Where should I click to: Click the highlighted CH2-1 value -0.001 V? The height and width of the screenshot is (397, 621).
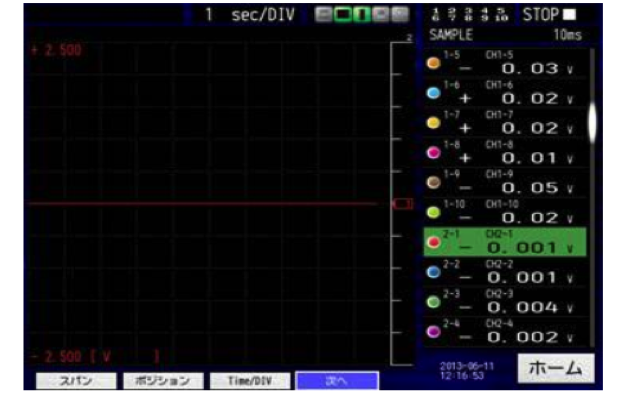(x=515, y=248)
